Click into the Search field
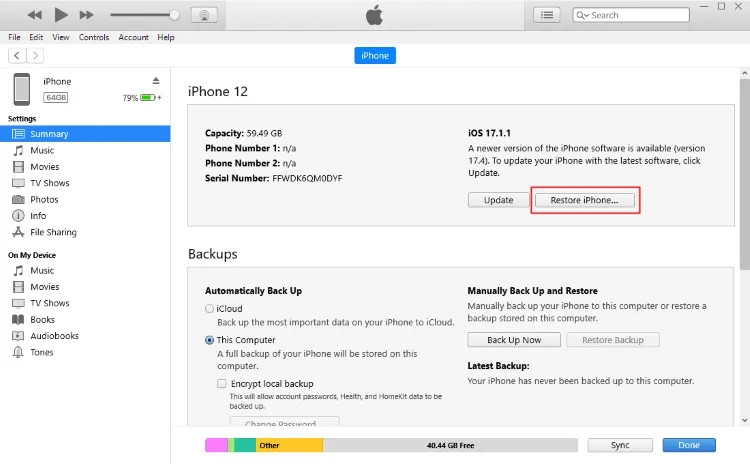 (631, 15)
